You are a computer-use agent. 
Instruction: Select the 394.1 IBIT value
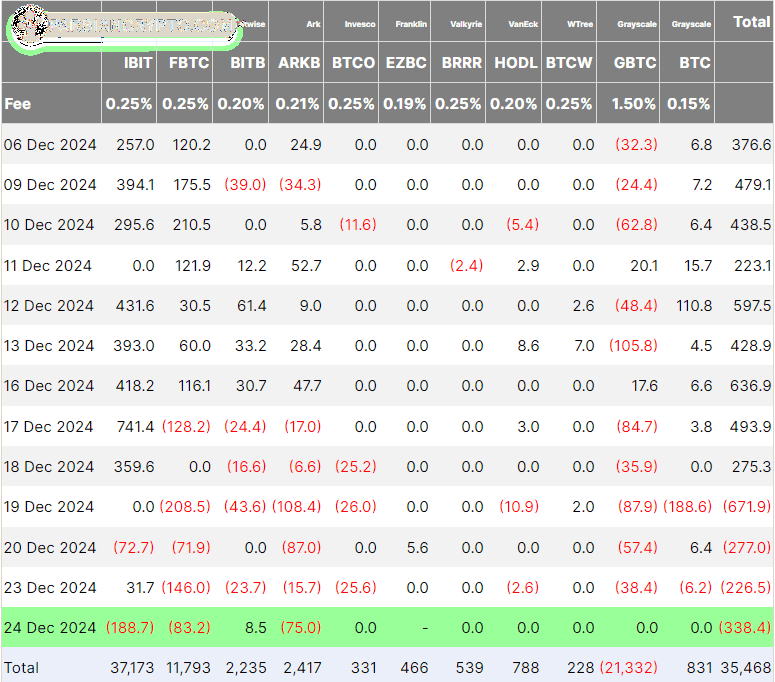point(135,185)
